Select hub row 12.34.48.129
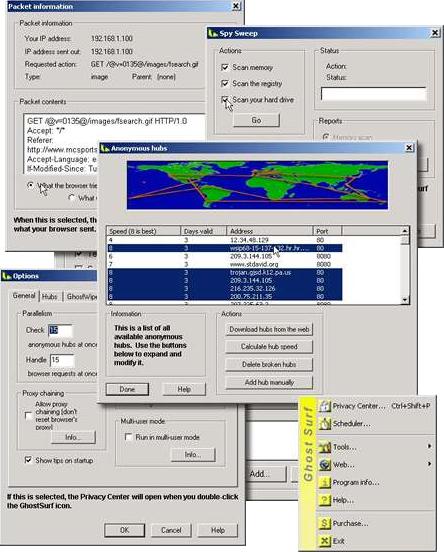 224,240
